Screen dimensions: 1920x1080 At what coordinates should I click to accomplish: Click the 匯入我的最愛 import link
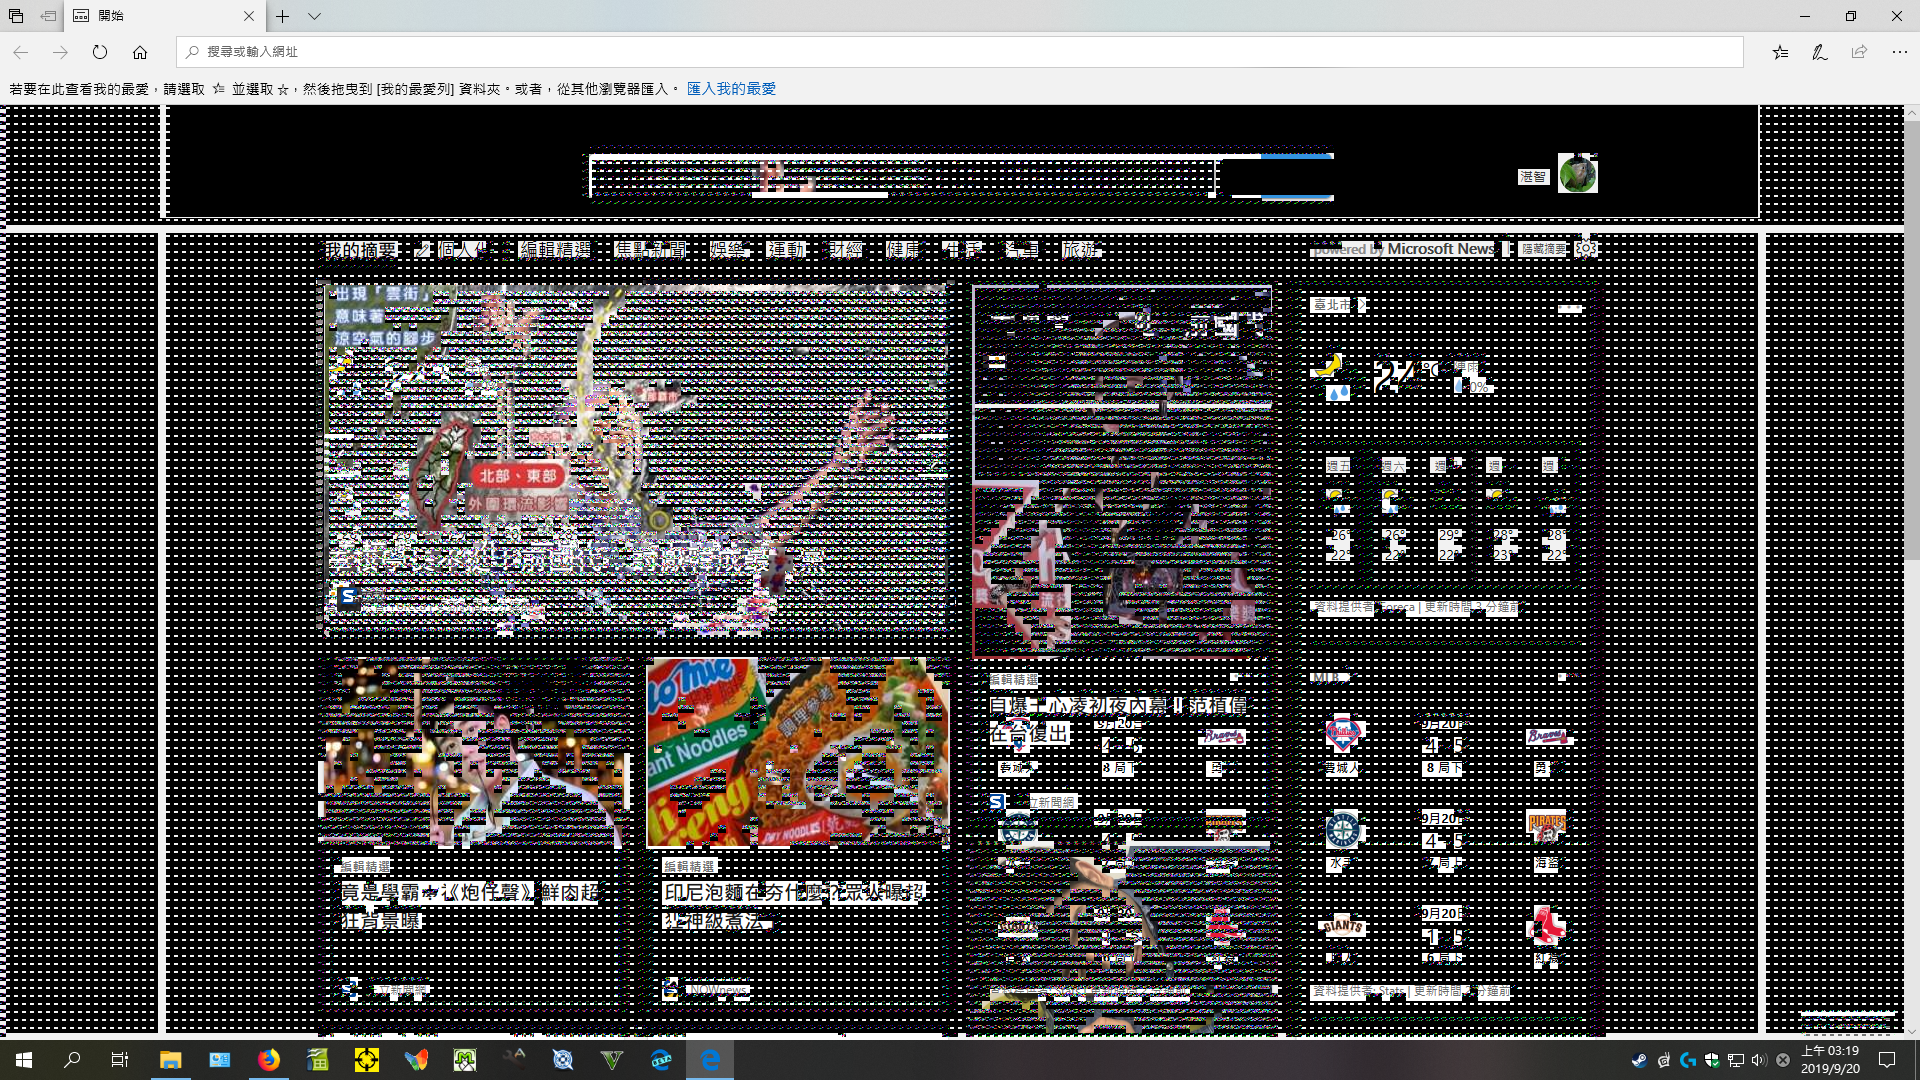[x=731, y=89]
